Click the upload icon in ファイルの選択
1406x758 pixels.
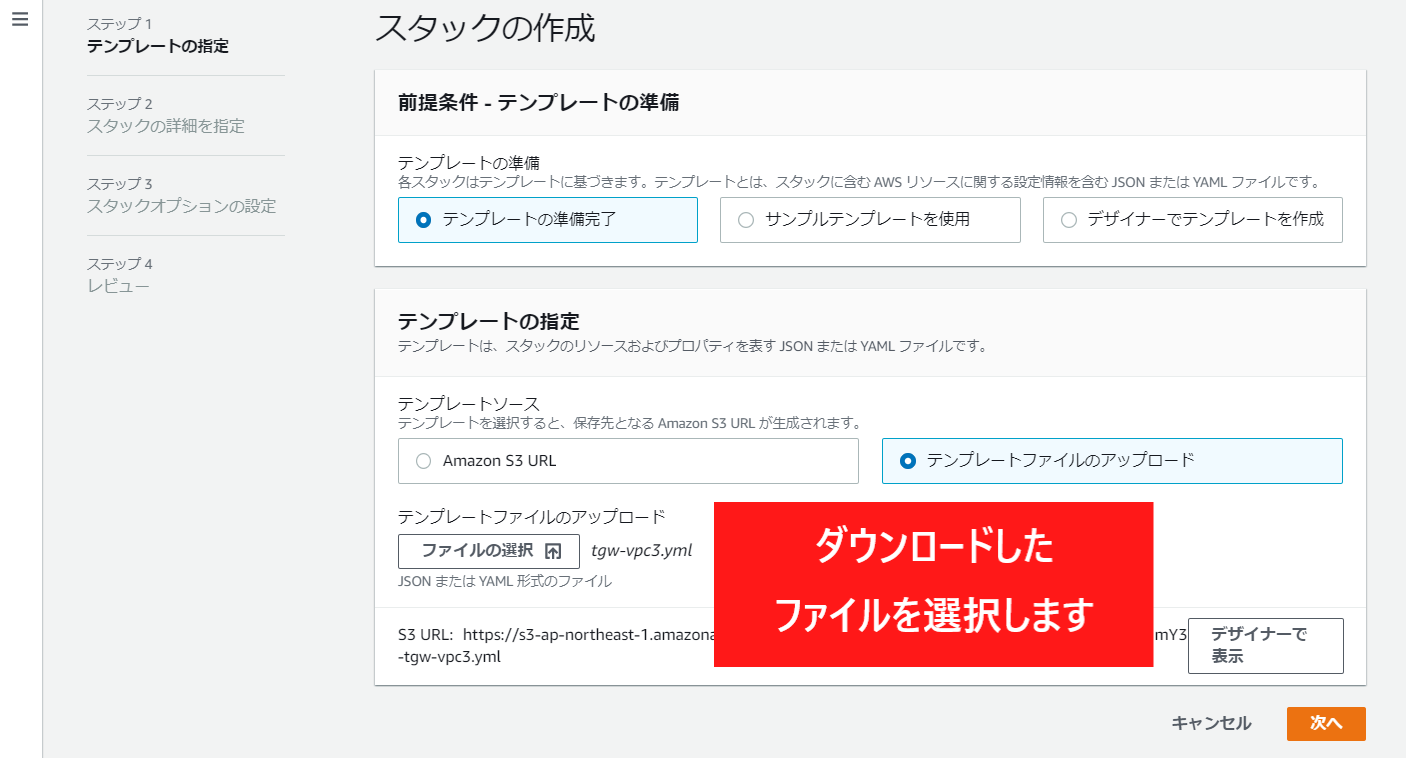553,551
